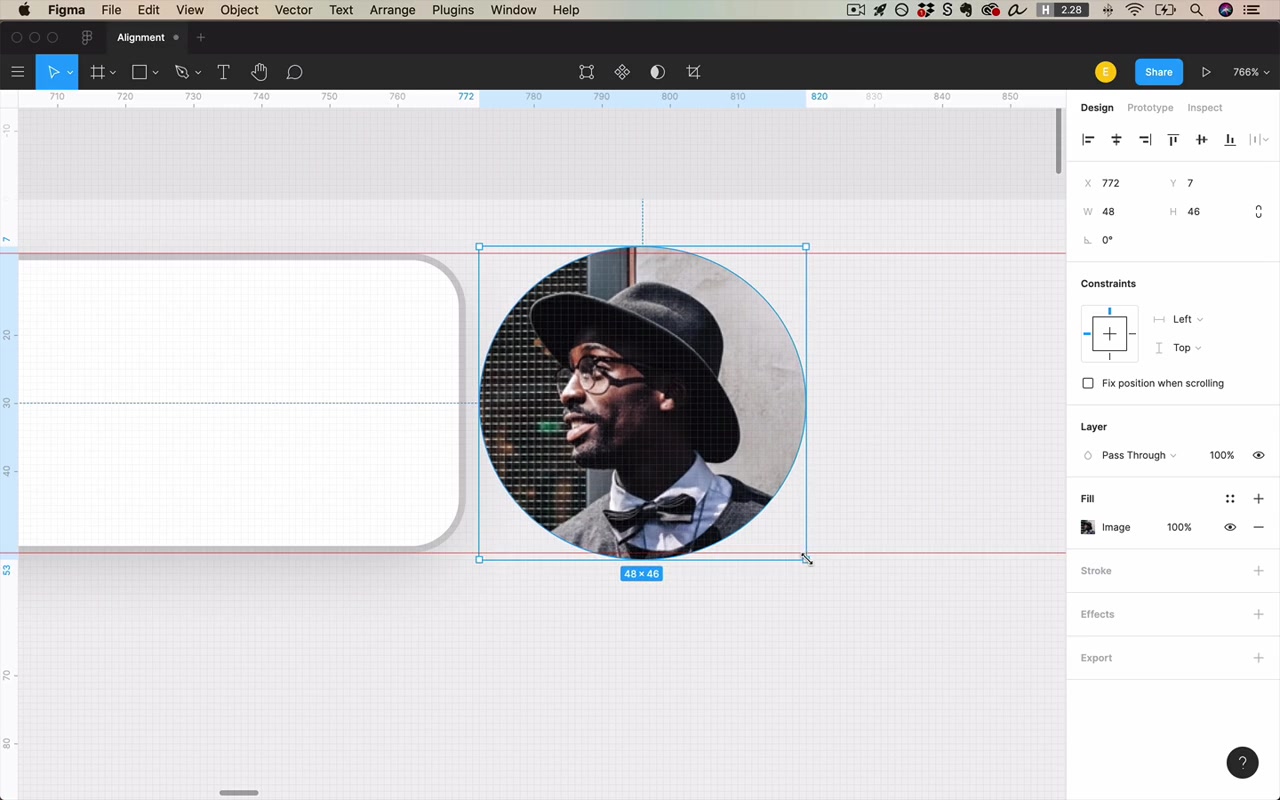The height and width of the screenshot is (800, 1280).
Task: Toggle visibility of the Image fill
Action: (1230, 527)
